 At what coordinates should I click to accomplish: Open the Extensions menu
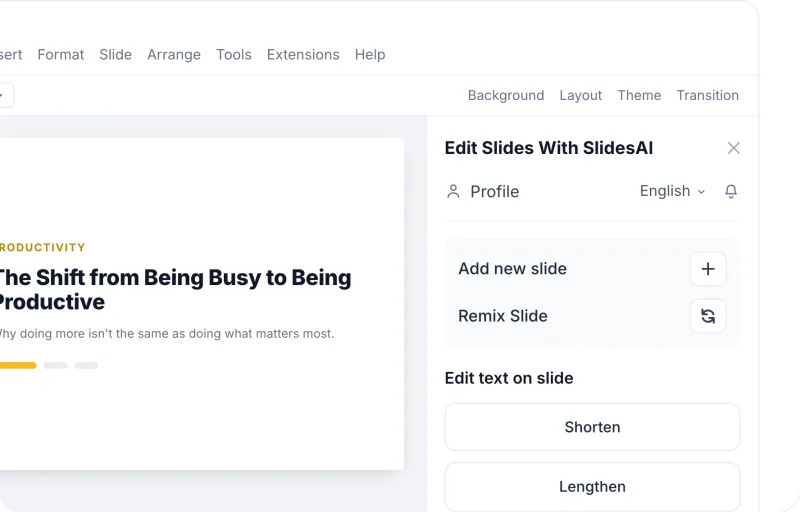click(x=303, y=55)
